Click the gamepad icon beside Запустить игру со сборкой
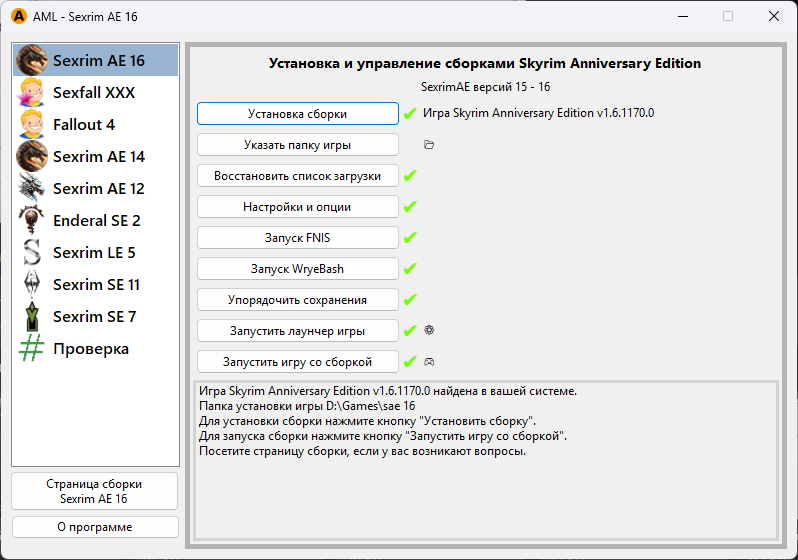The image size is (798, 560). pyautogui.click(x=429, y=362)
